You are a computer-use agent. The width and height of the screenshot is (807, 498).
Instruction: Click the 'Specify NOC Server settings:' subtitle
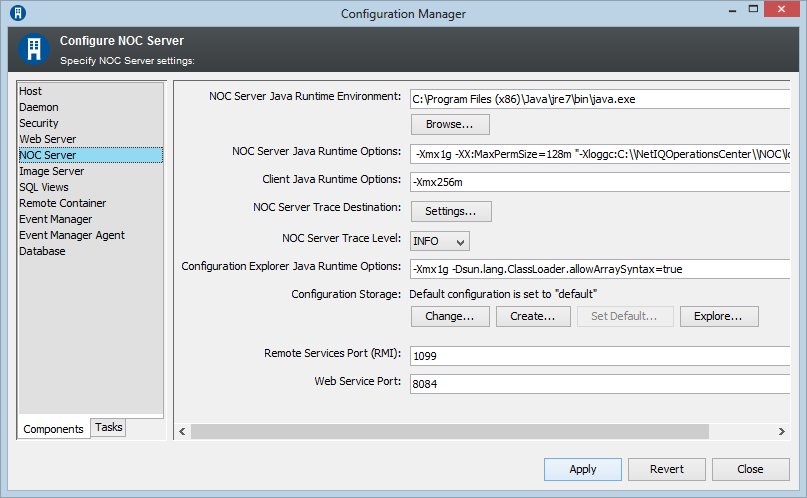pos(127,61)
